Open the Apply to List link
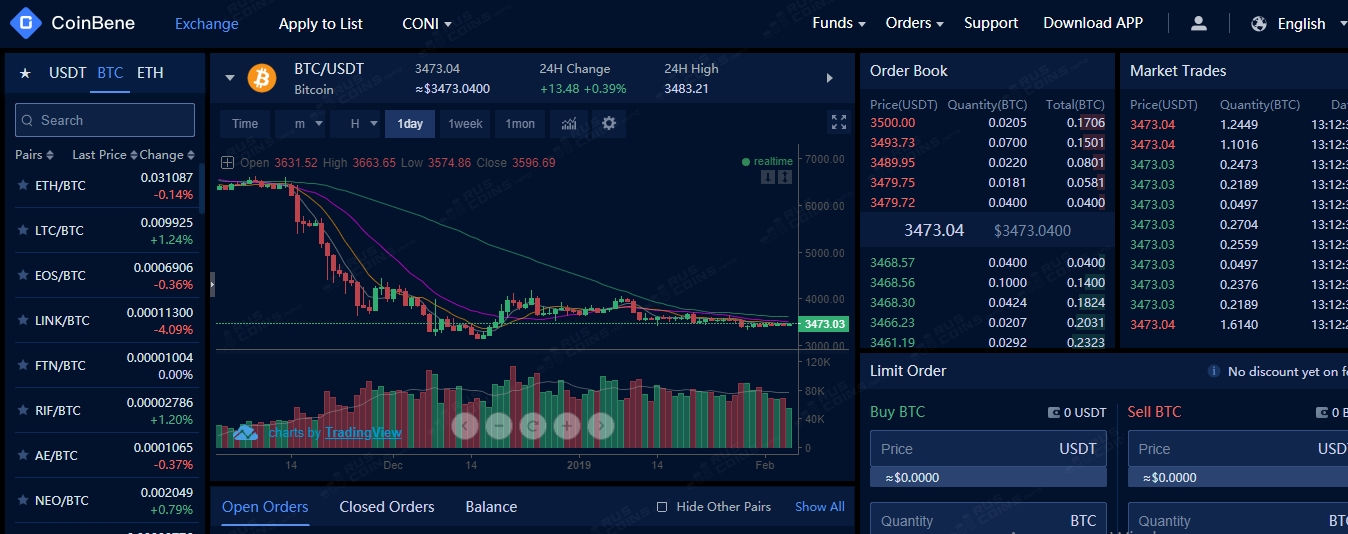 click(321, 23)
